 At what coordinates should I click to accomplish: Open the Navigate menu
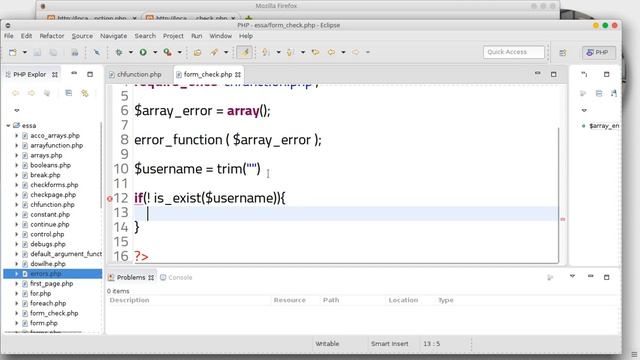[113, 36]
